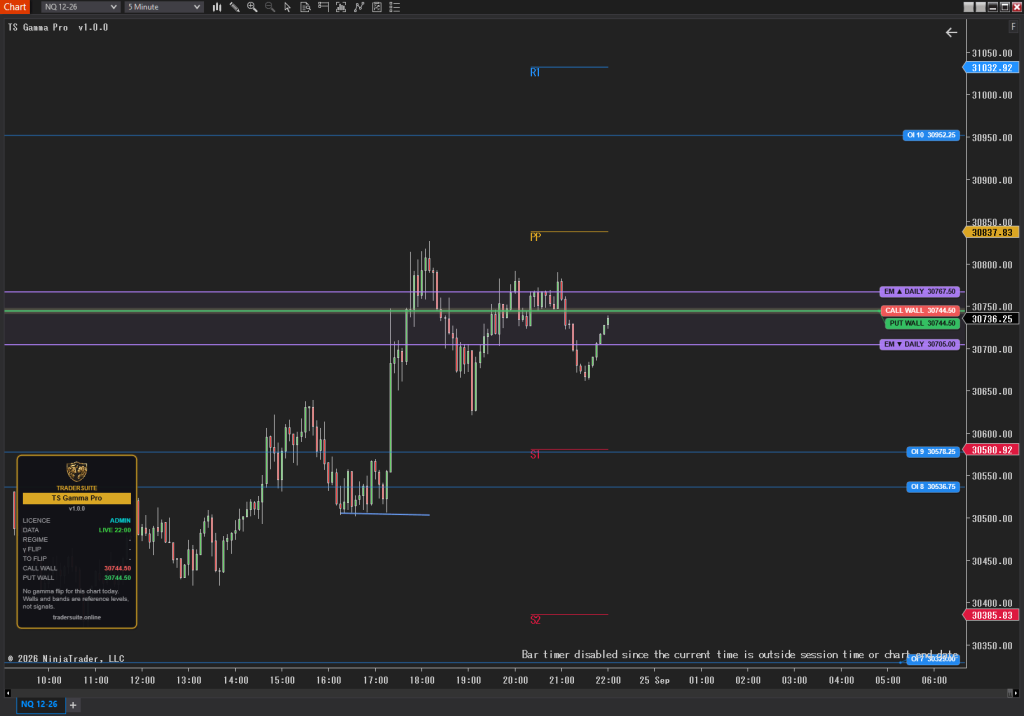Toggle the Chart Trader icon
The width and height of the screenshot is (1024, 716).
[x=323, y=7]
